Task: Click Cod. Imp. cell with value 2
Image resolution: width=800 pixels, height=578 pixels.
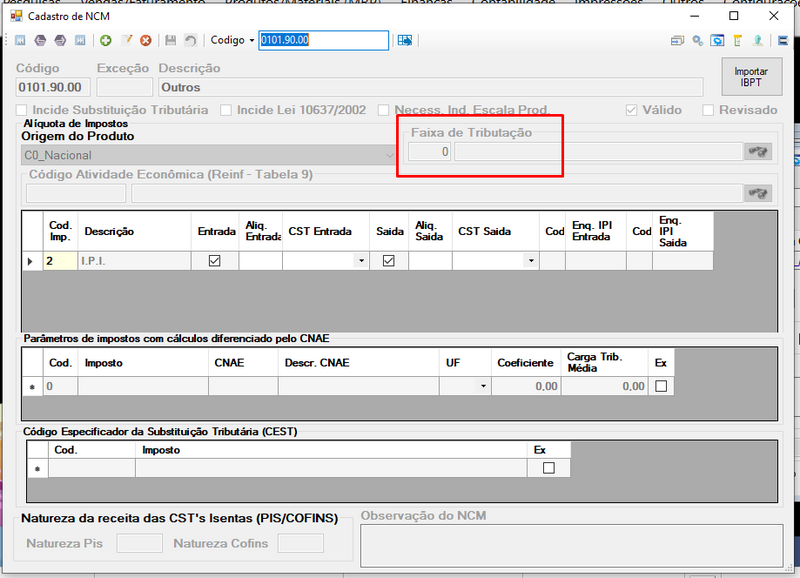Action: (x=60, y=261)
